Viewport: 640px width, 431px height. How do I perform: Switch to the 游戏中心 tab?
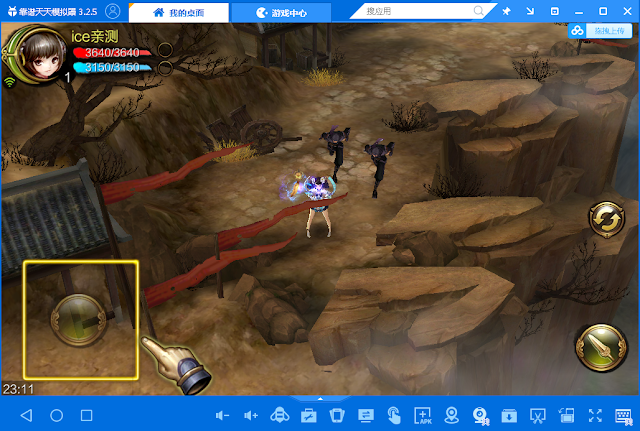pyautogui.click(x=281, y=13)
